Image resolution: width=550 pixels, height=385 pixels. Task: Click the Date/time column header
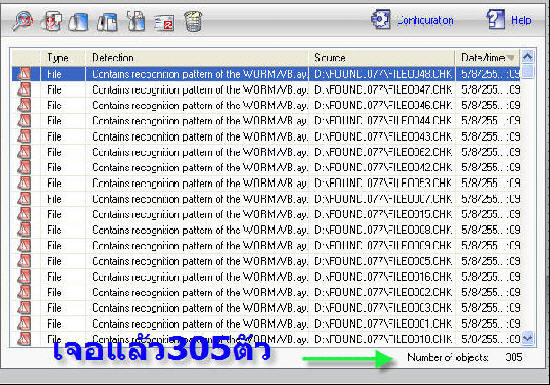[487, 58]
